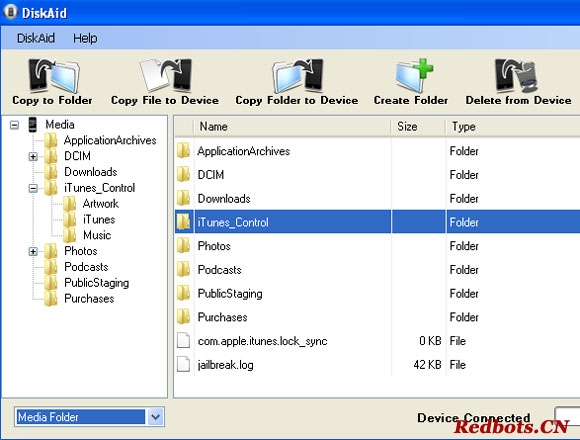Collapse the iTunes_Control tree folder
Screen dimensions: 580x440
tap(33, 188)
